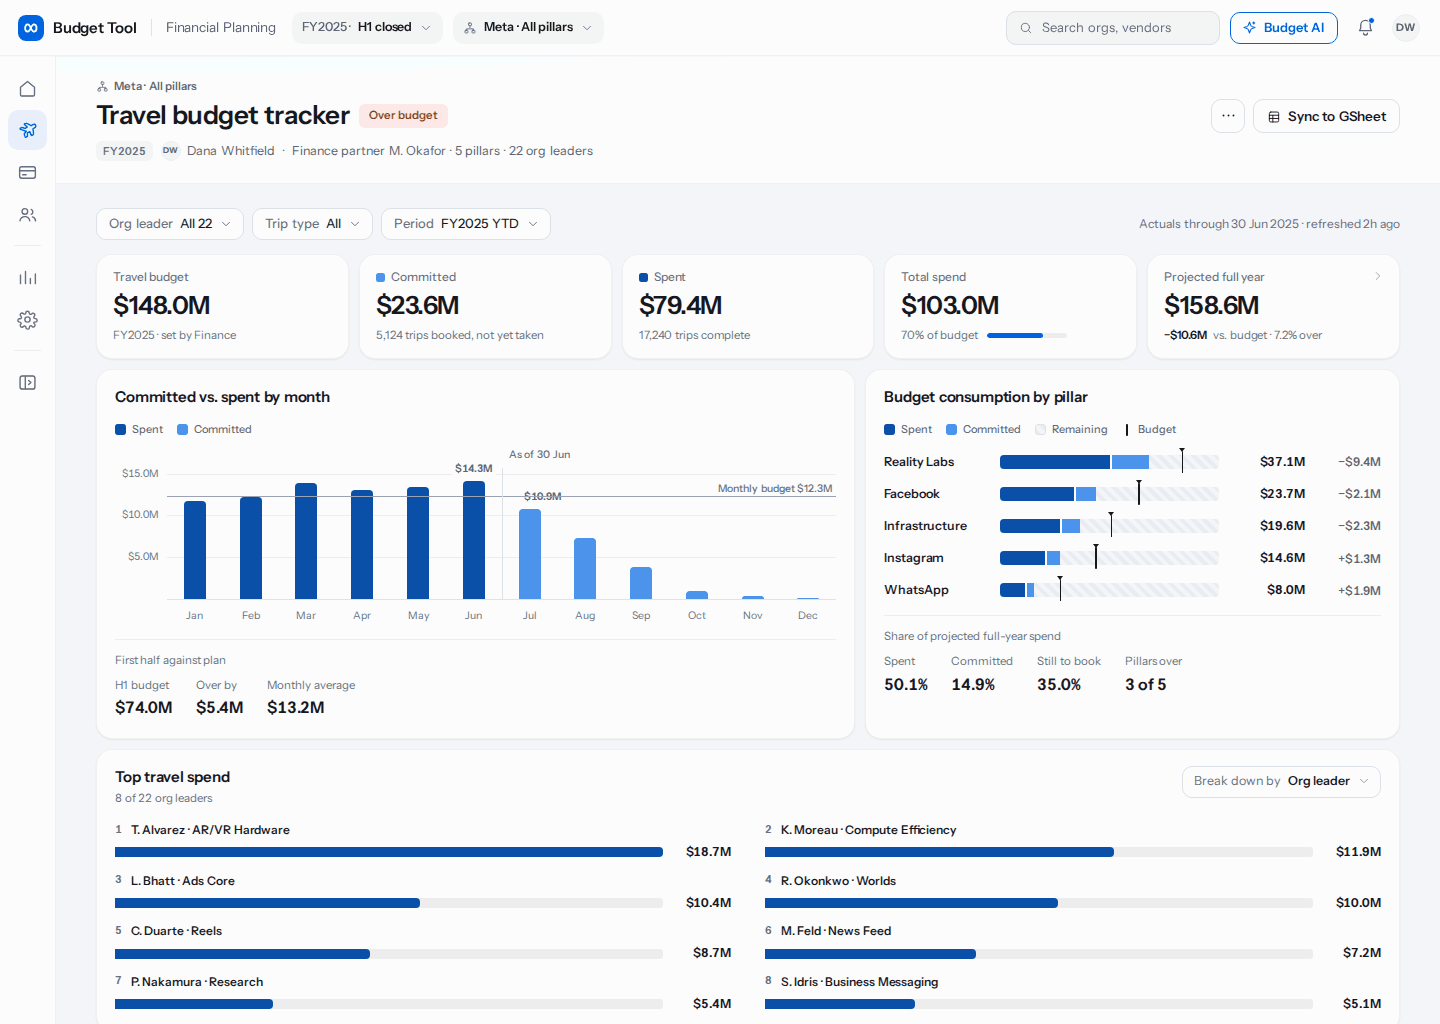Click the Budget Tool infinity logo
Viewport: 1440px width, 1024px height.
point(31,28)
